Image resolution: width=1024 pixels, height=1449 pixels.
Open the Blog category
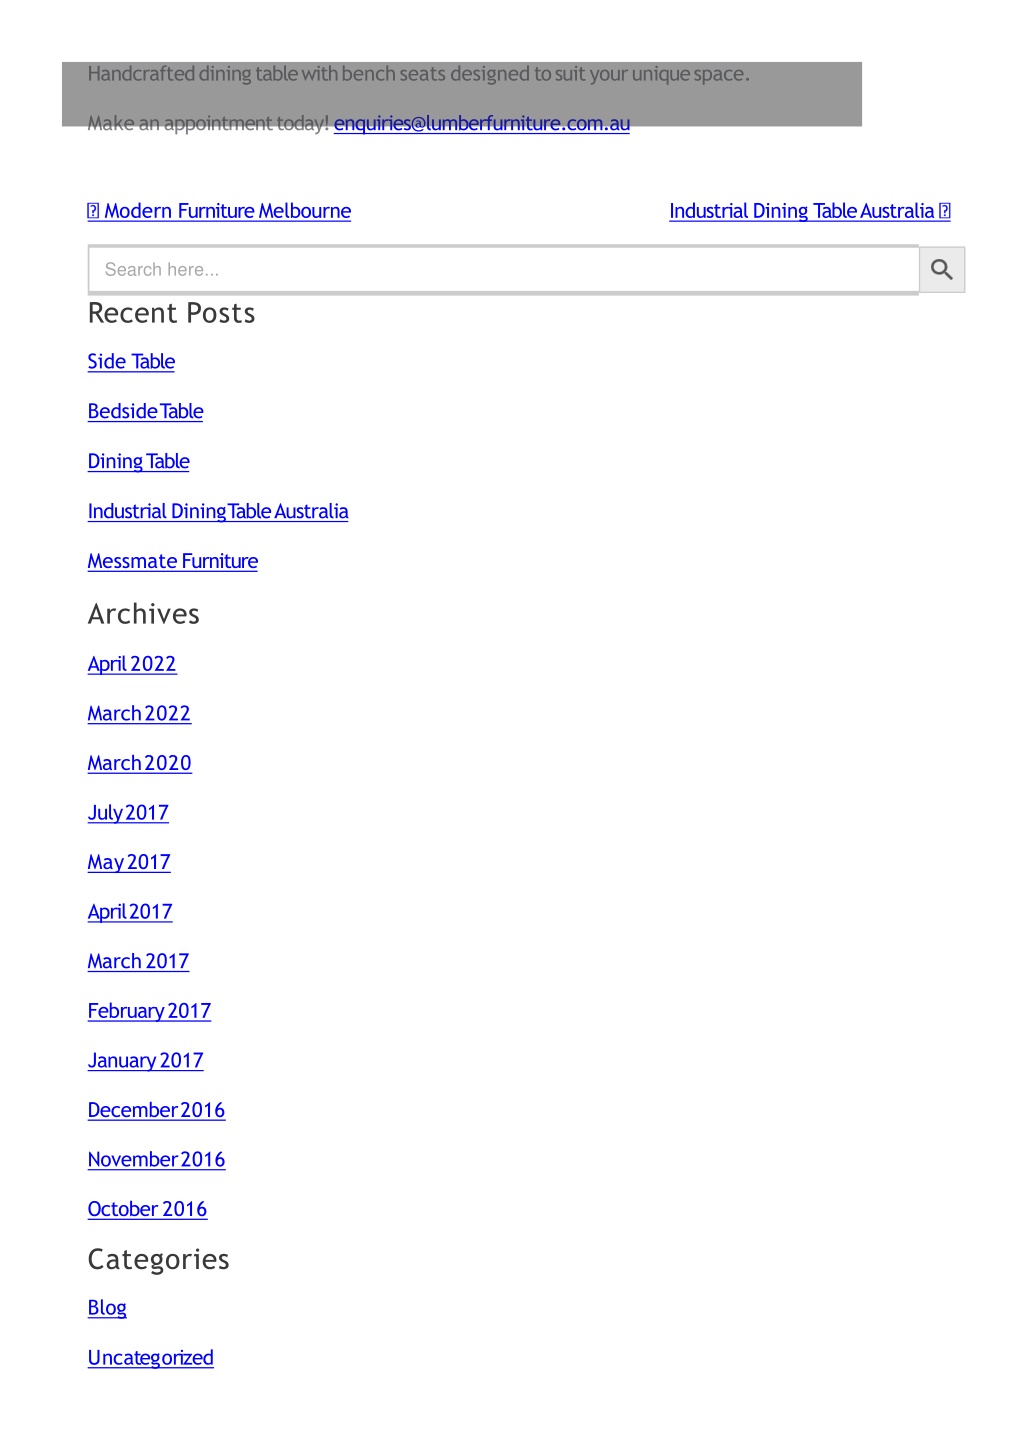pos(107,1308)
